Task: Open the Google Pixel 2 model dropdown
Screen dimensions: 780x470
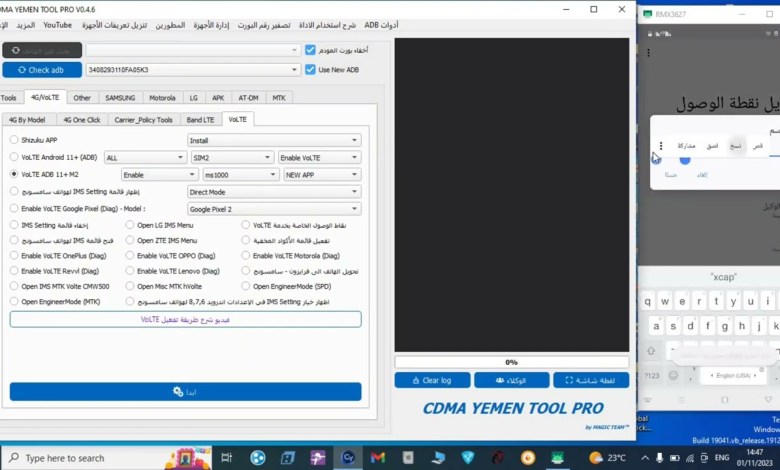Action: [x=274, y=209]
